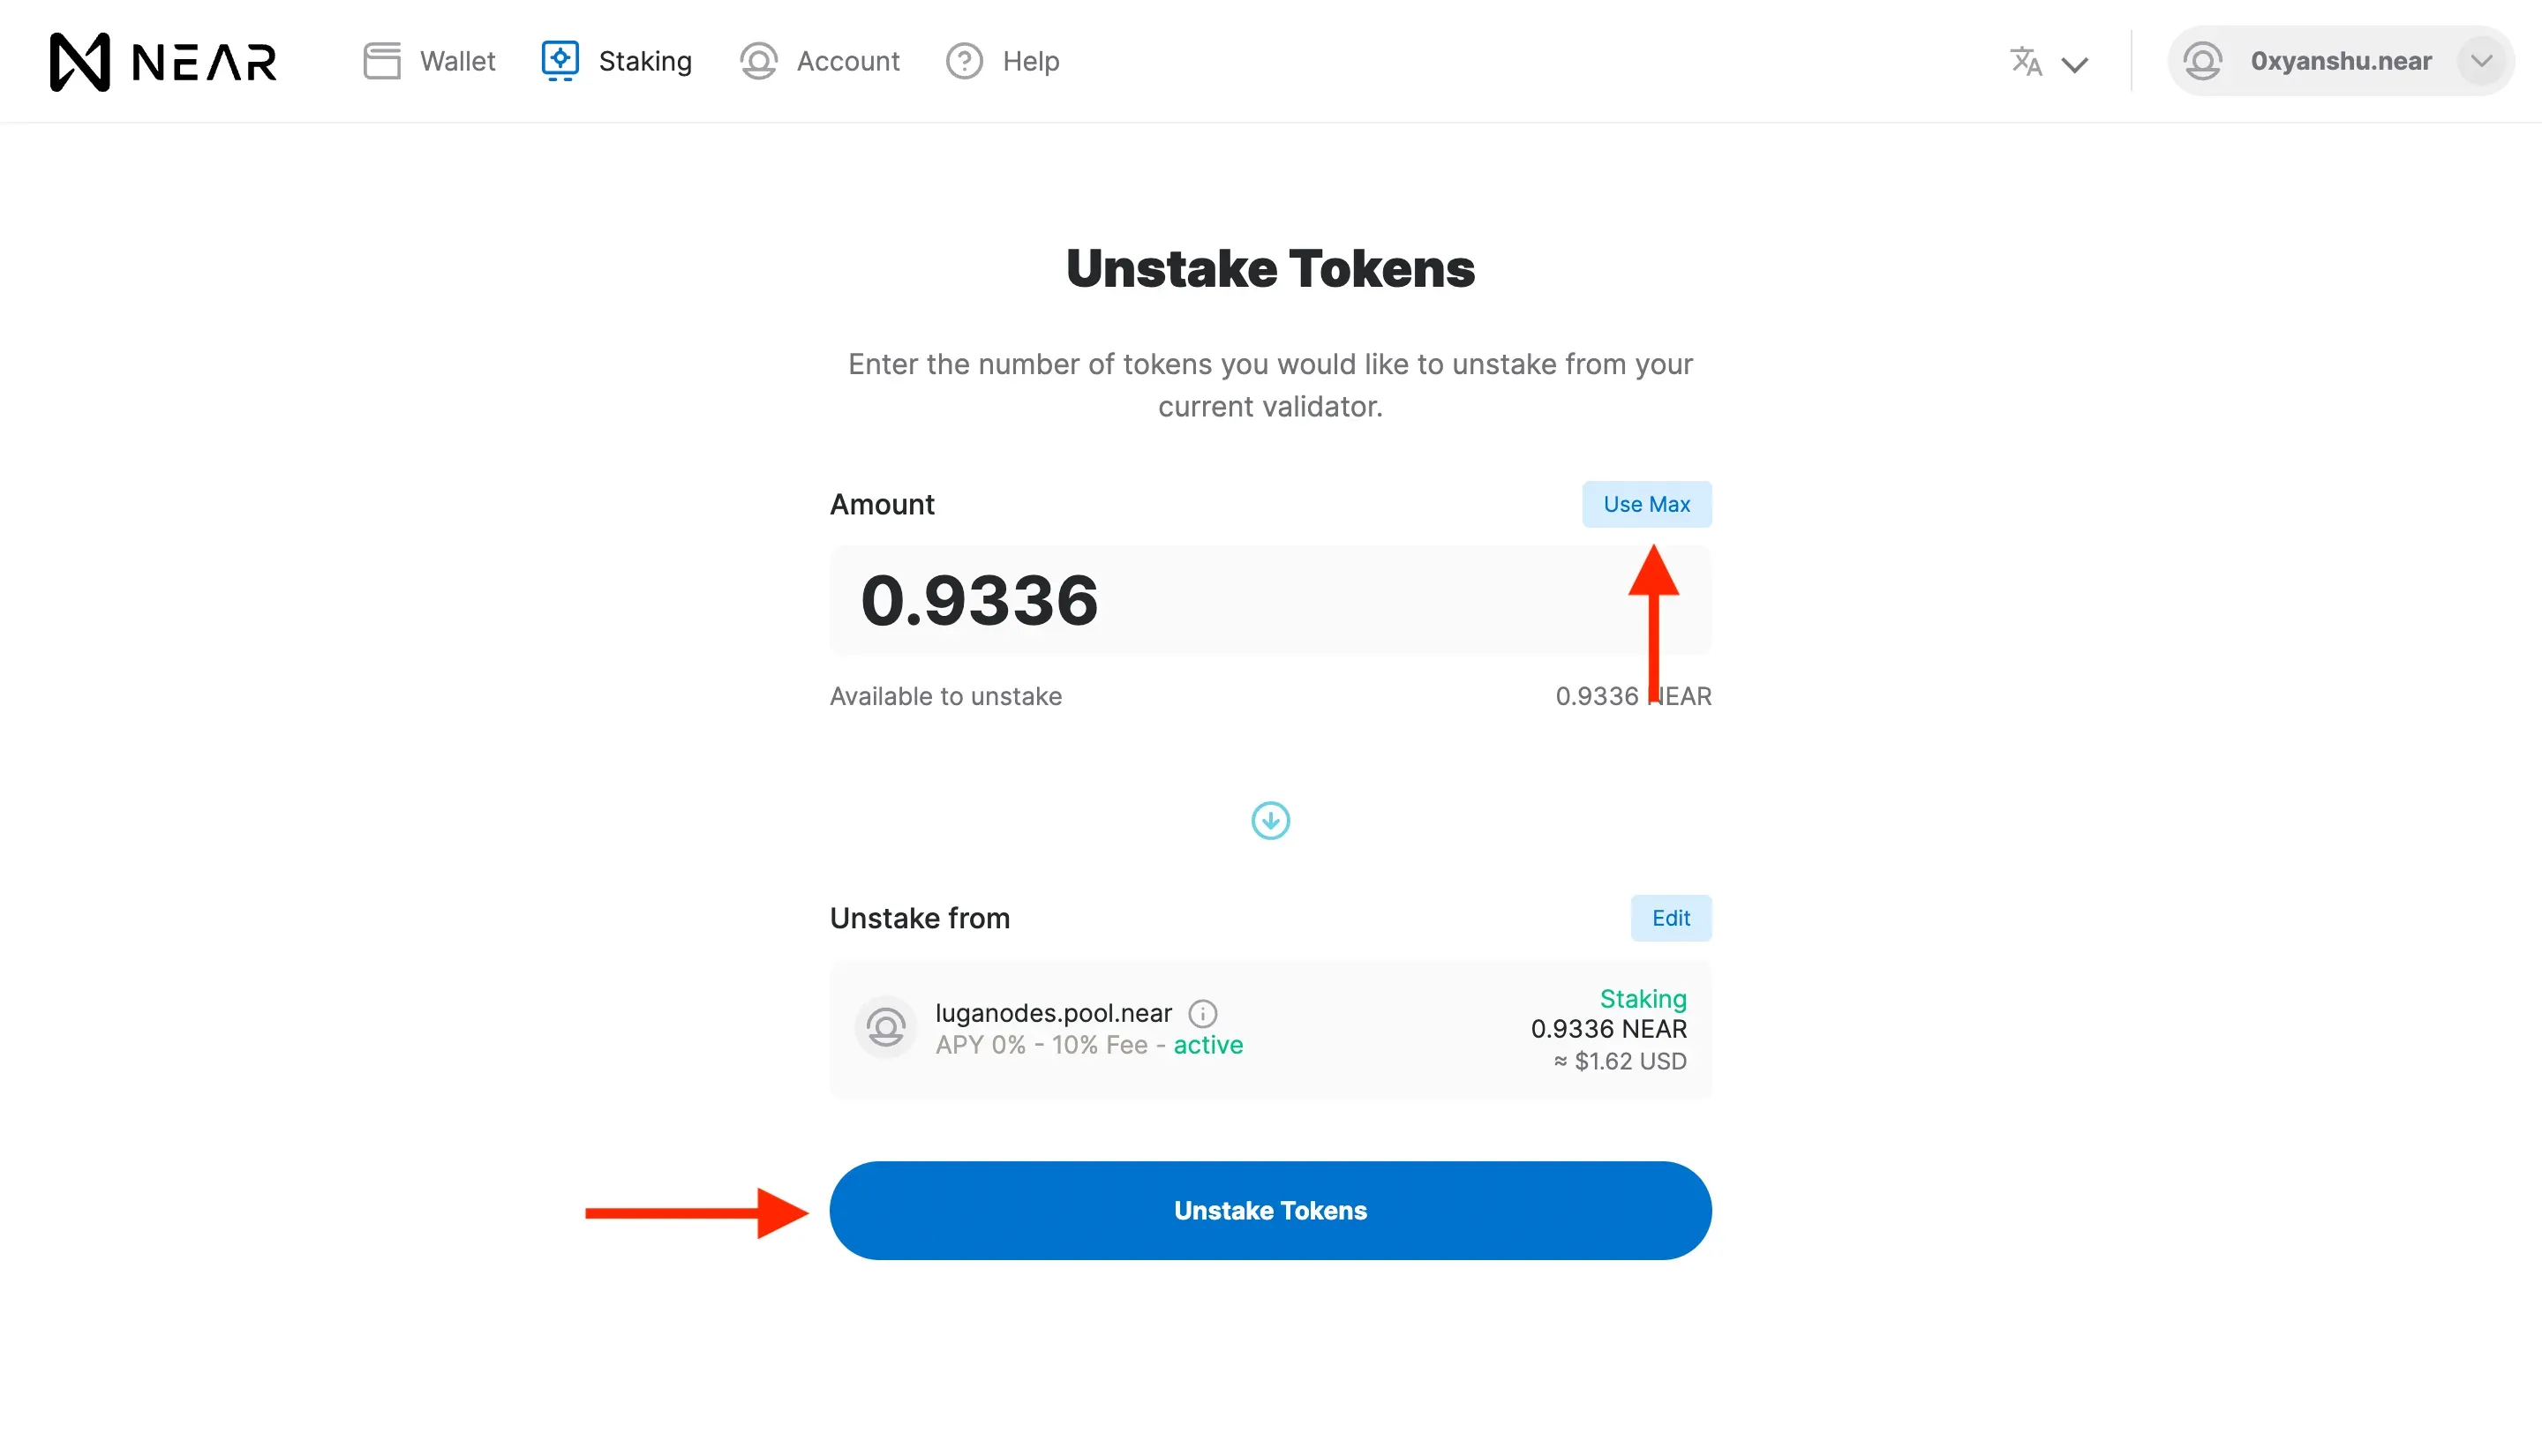The height and width of the screenshot is (1456, 2542).
Task: Click the Help question mark icon
Action: click(964, 61)
